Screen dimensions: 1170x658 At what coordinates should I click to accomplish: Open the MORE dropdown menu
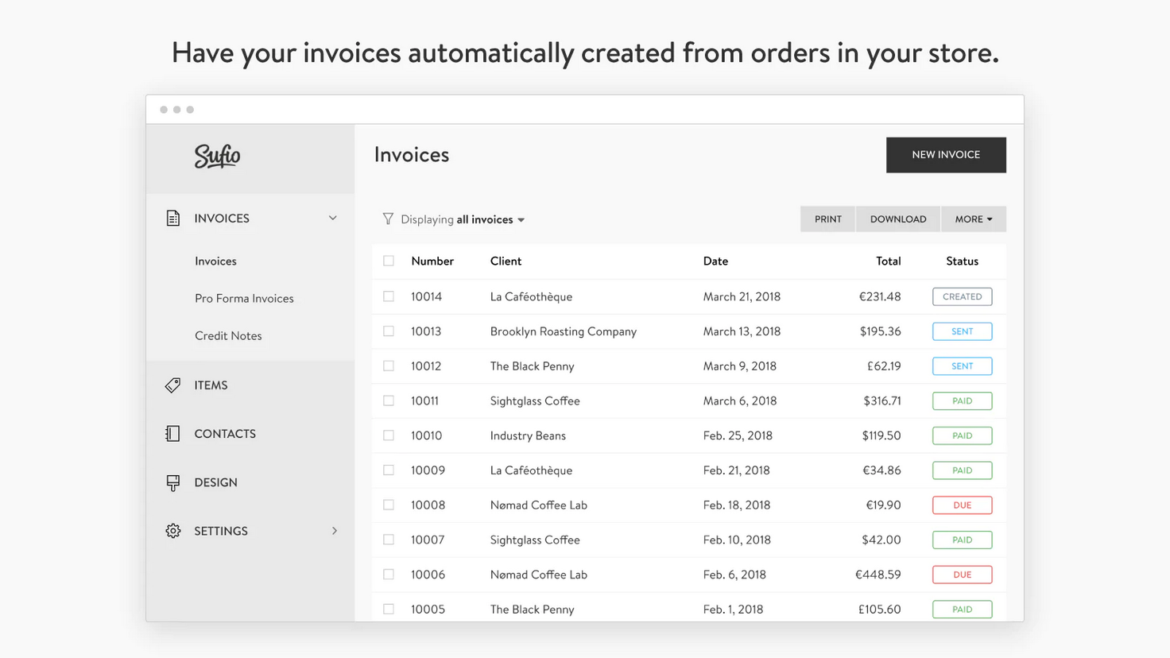pyautogui.click(x=973, y=219)
